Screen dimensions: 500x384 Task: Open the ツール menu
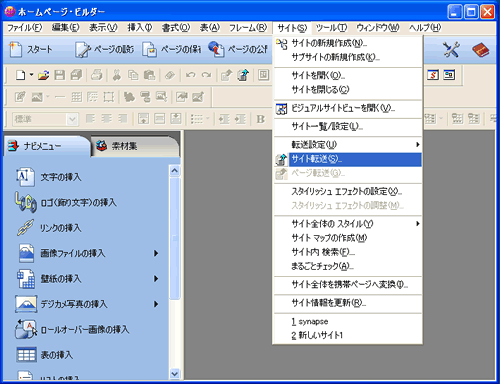coord(331,28)
